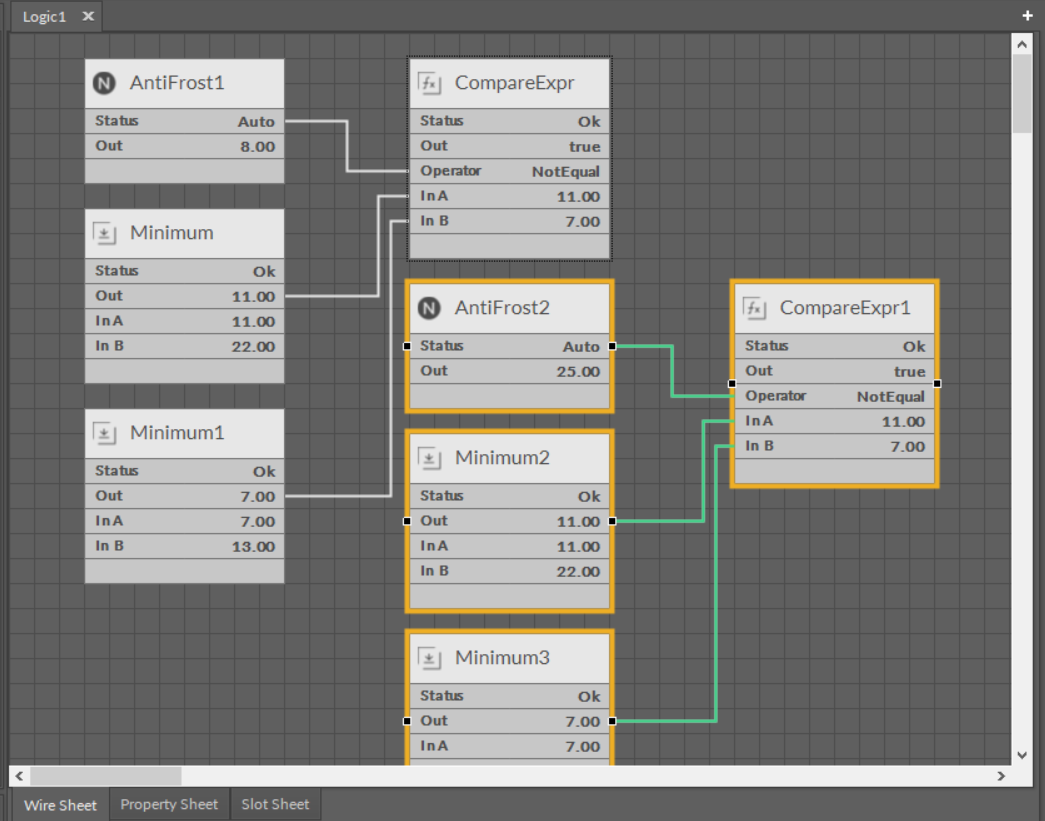Viewport: 1045px width, 821px height.
Task: Click Minimum1 Out value 7.00
Action: [x=257, y=496]
